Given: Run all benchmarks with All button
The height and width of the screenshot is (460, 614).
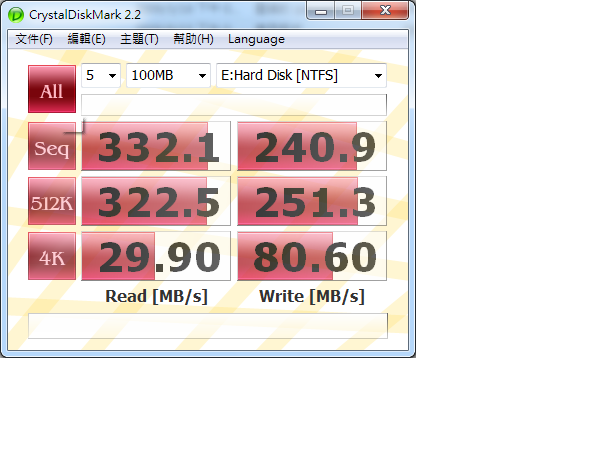Looking at the screenshot, I should coord(52,89).
